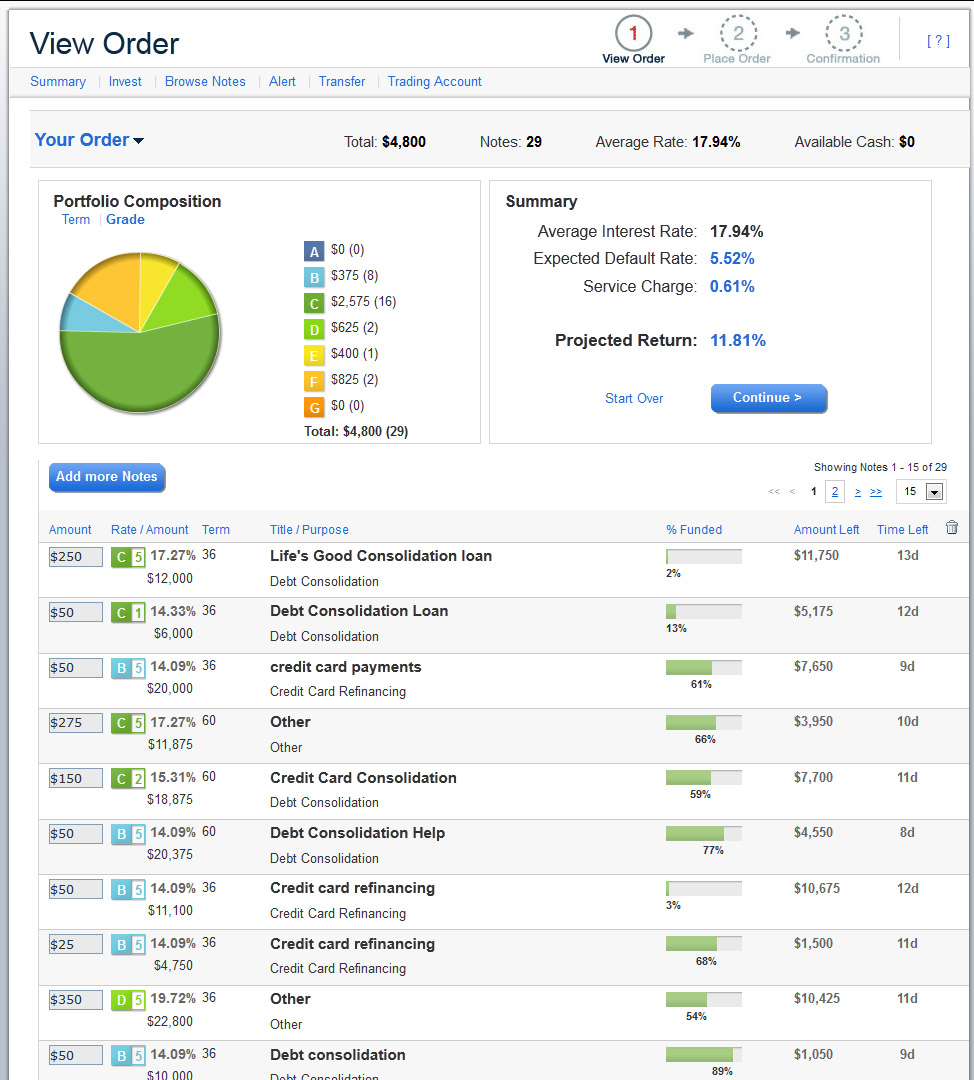Click the step 2 Place Order circle
Image resolution: width=974 pixels, height=1080 pixels.
pos(738,34)
